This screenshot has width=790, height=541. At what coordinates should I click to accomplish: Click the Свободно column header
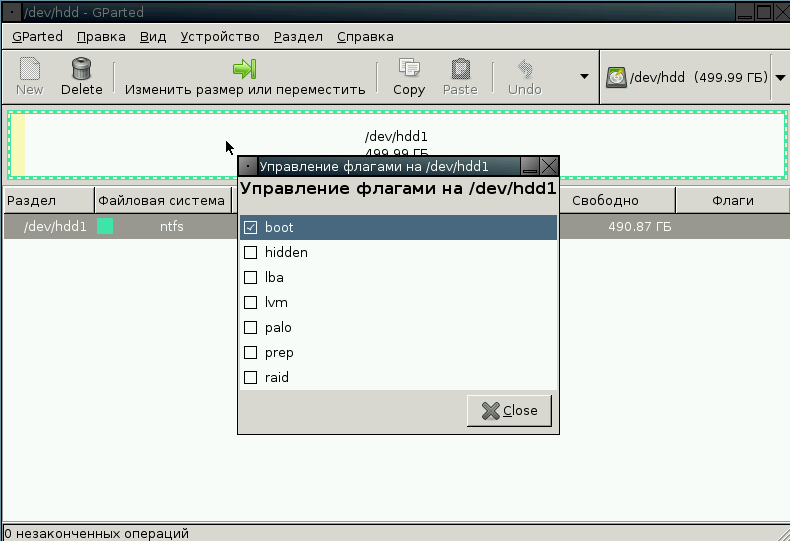point(617,200)
